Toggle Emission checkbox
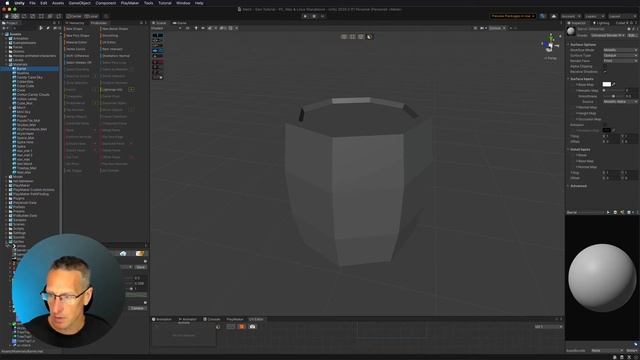Image resolution: width=640 pixels, height=360 pixels. click(x=605, y=125)
